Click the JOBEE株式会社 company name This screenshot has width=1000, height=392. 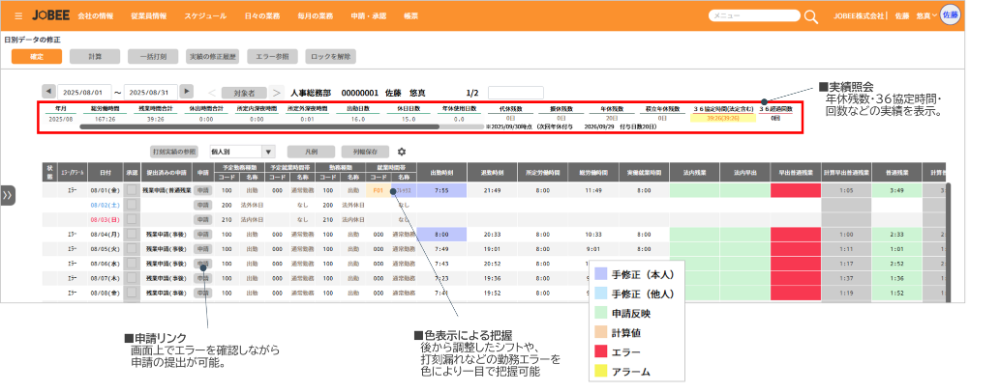point(858,16)
